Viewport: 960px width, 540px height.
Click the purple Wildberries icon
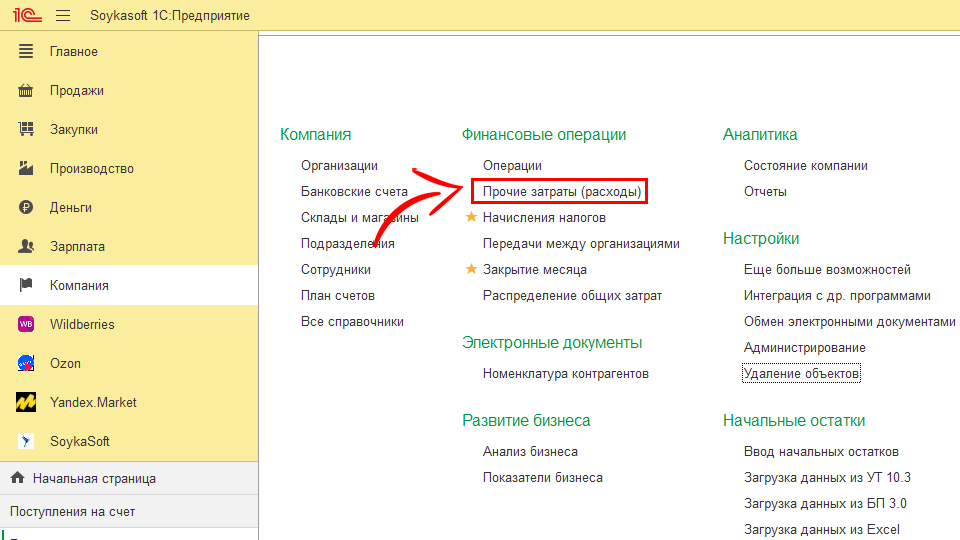[27, 325]
